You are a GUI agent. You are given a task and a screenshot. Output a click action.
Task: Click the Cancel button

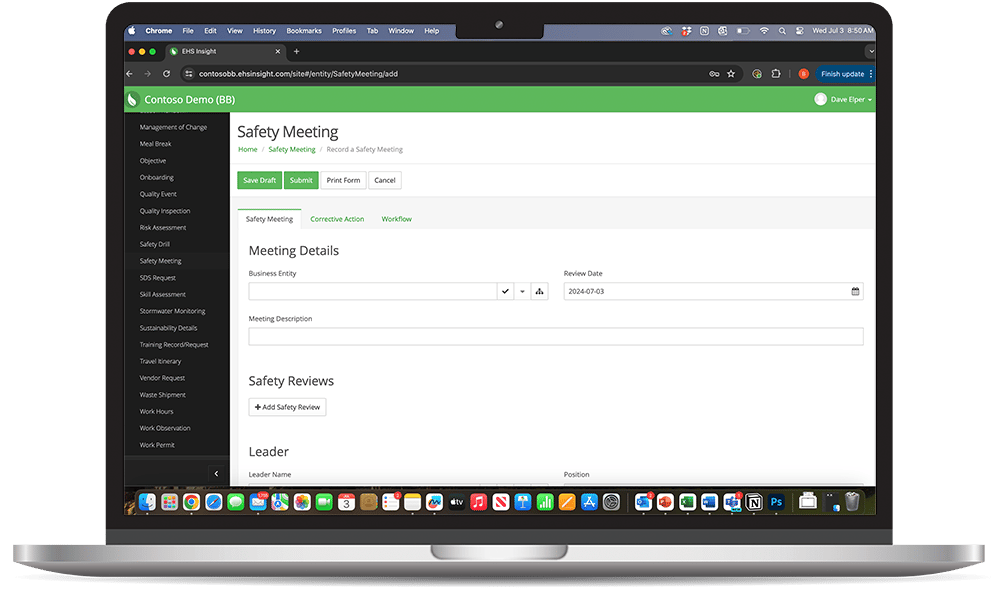385,180
